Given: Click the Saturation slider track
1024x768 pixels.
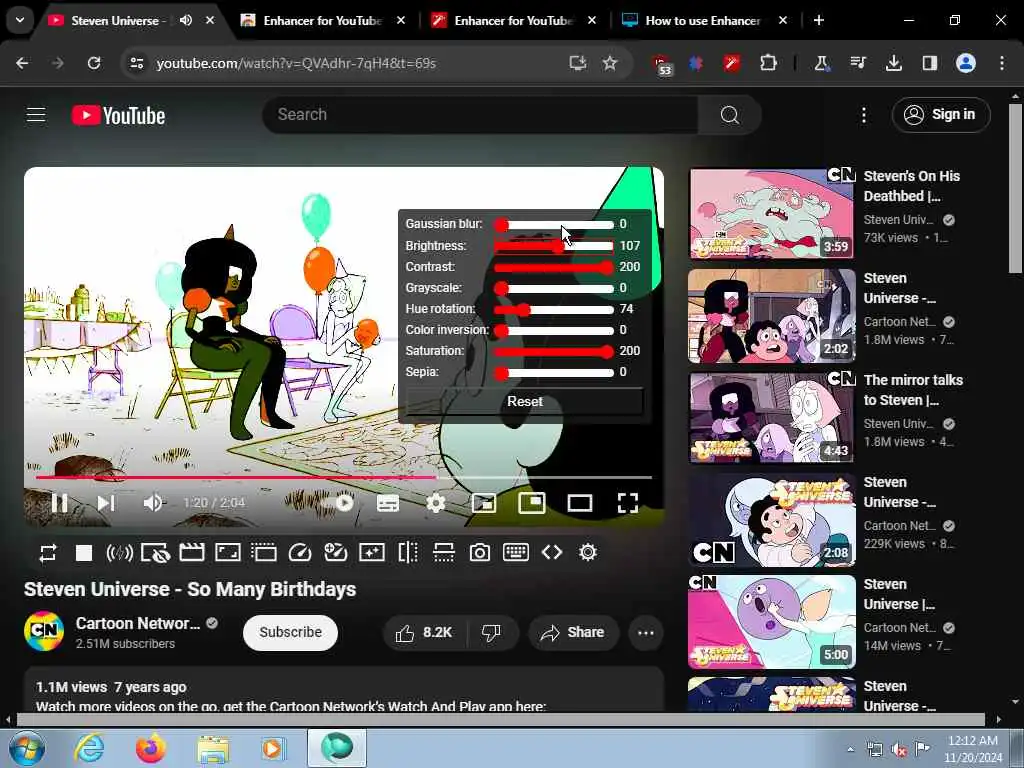Looking at the screenshot, I should [x=554, y=351].
